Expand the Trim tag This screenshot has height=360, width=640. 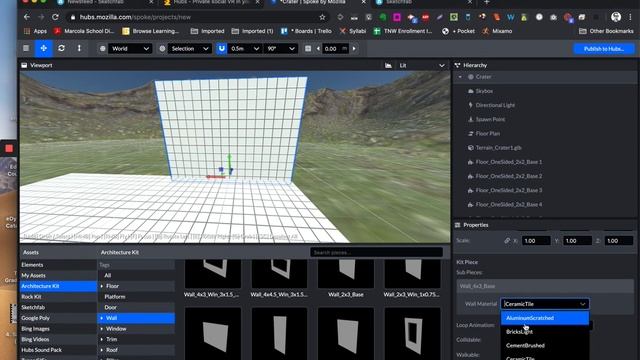click(x=102, y=339)
